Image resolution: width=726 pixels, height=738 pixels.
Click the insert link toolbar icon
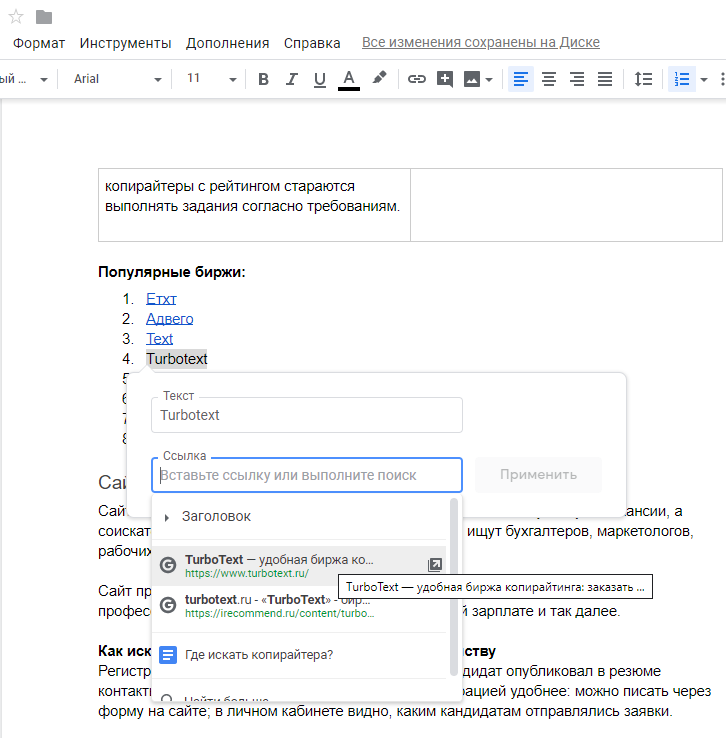tap(416, 79)
